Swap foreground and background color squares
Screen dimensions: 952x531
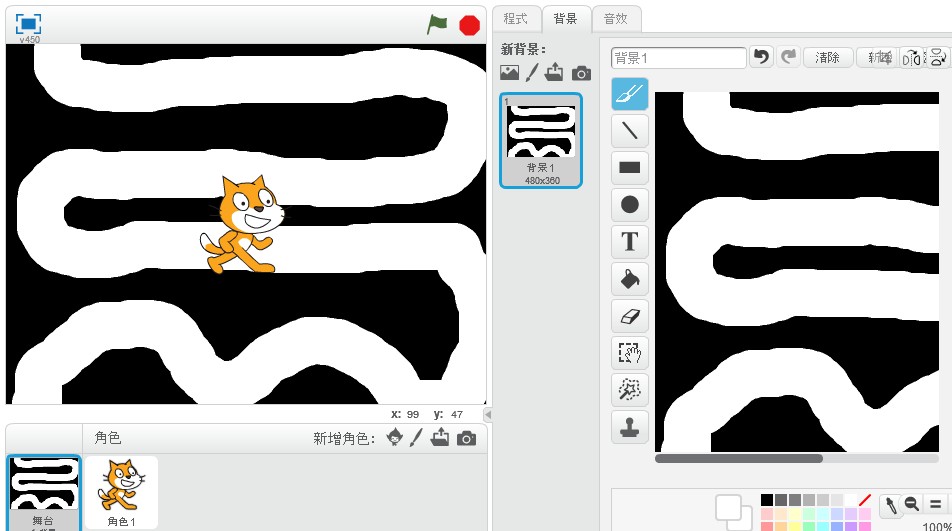[x=734, y=513]
